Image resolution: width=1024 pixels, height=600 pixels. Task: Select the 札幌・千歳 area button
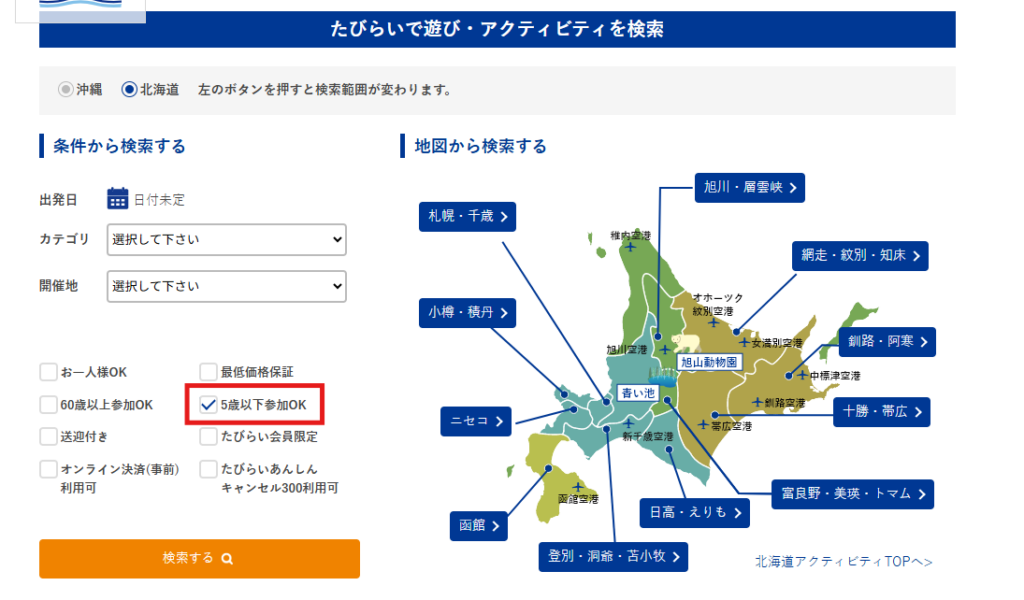click(x=468, y=217)
